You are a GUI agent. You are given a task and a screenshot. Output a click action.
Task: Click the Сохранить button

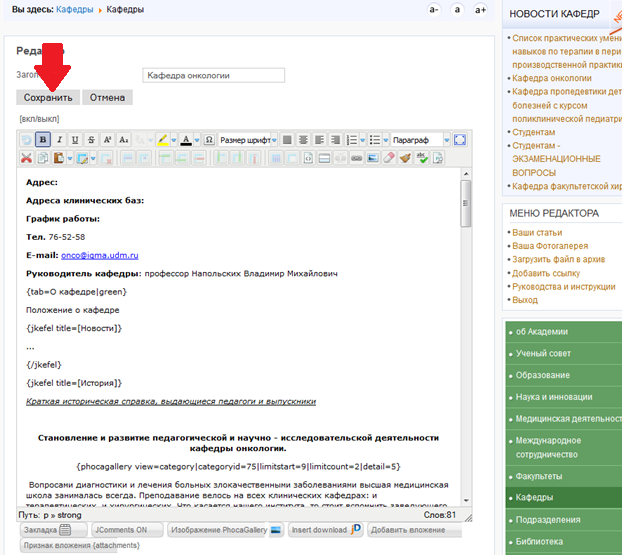click(48, 98)
